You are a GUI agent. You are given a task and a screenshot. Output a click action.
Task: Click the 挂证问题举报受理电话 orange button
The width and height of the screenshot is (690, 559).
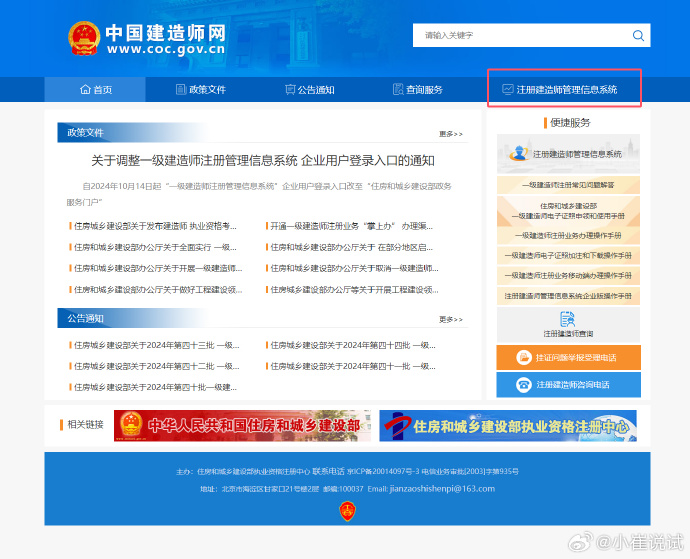(568, 357)
